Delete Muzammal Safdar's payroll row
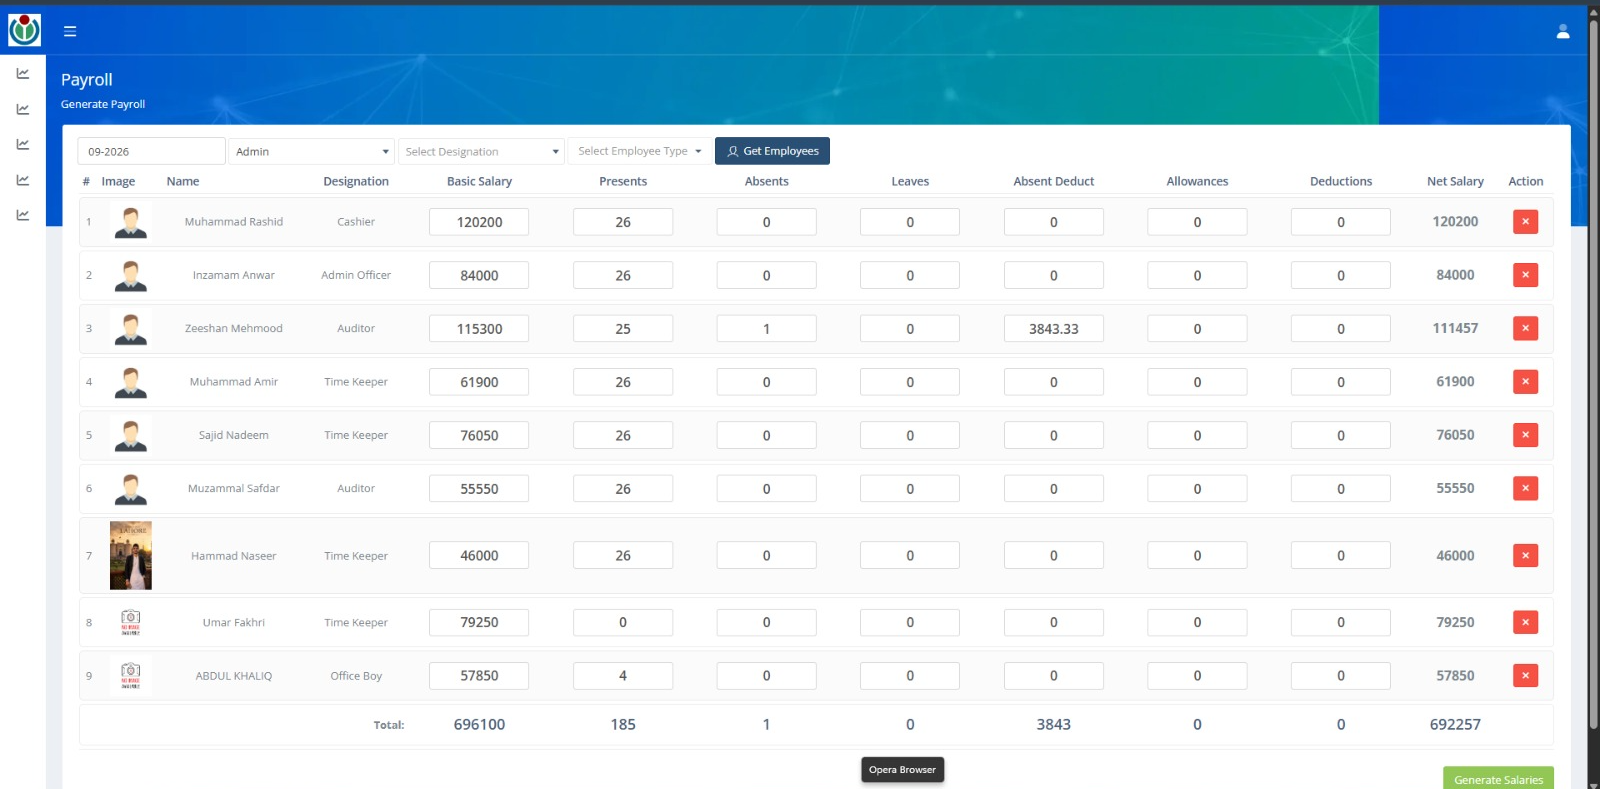The image size is (1600, 789). pos(1525,488)
